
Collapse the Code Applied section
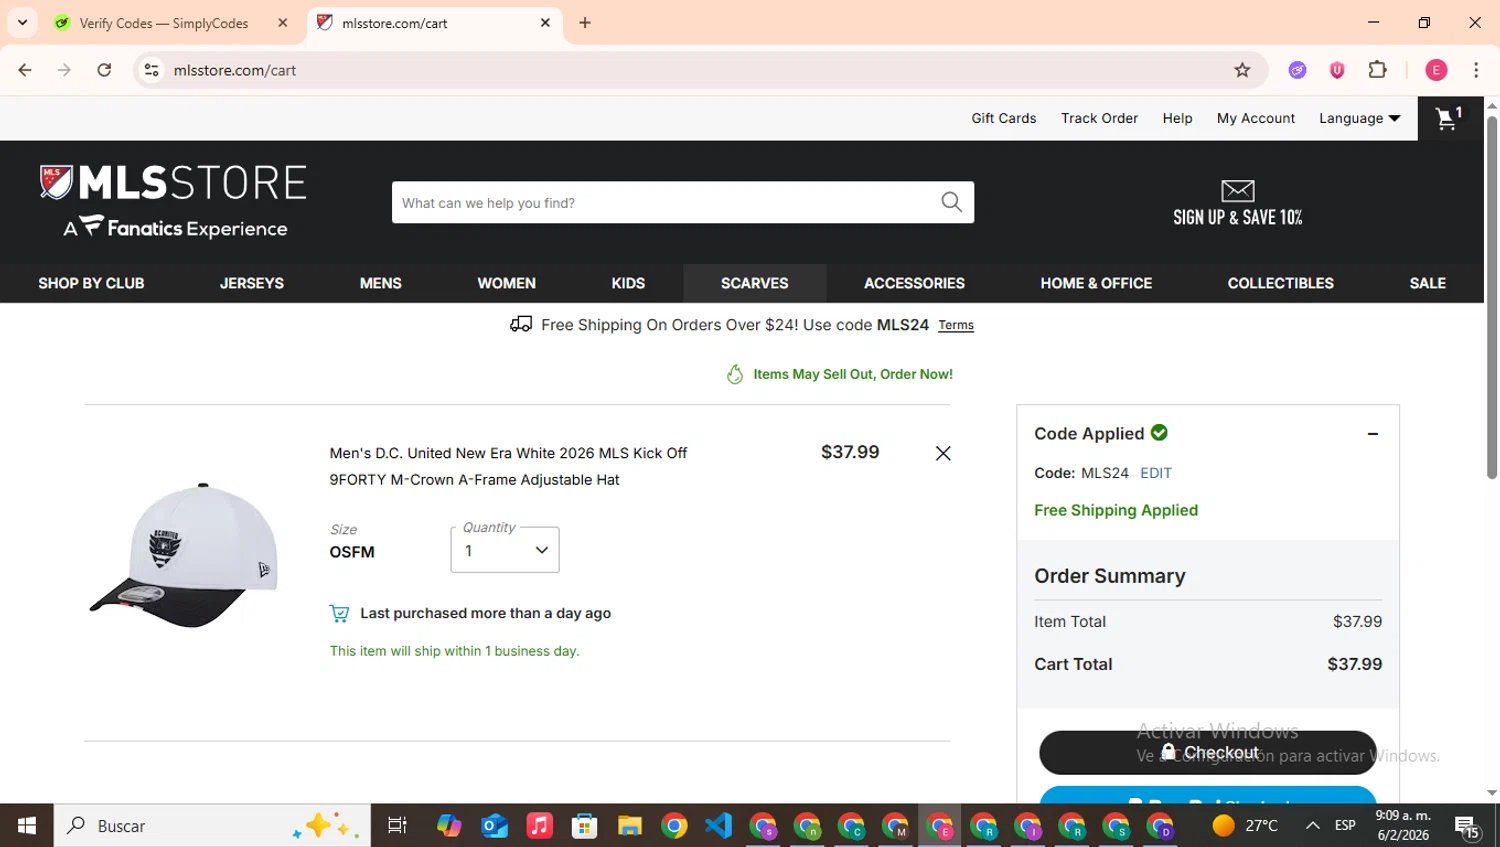(x=1373, y=434)
